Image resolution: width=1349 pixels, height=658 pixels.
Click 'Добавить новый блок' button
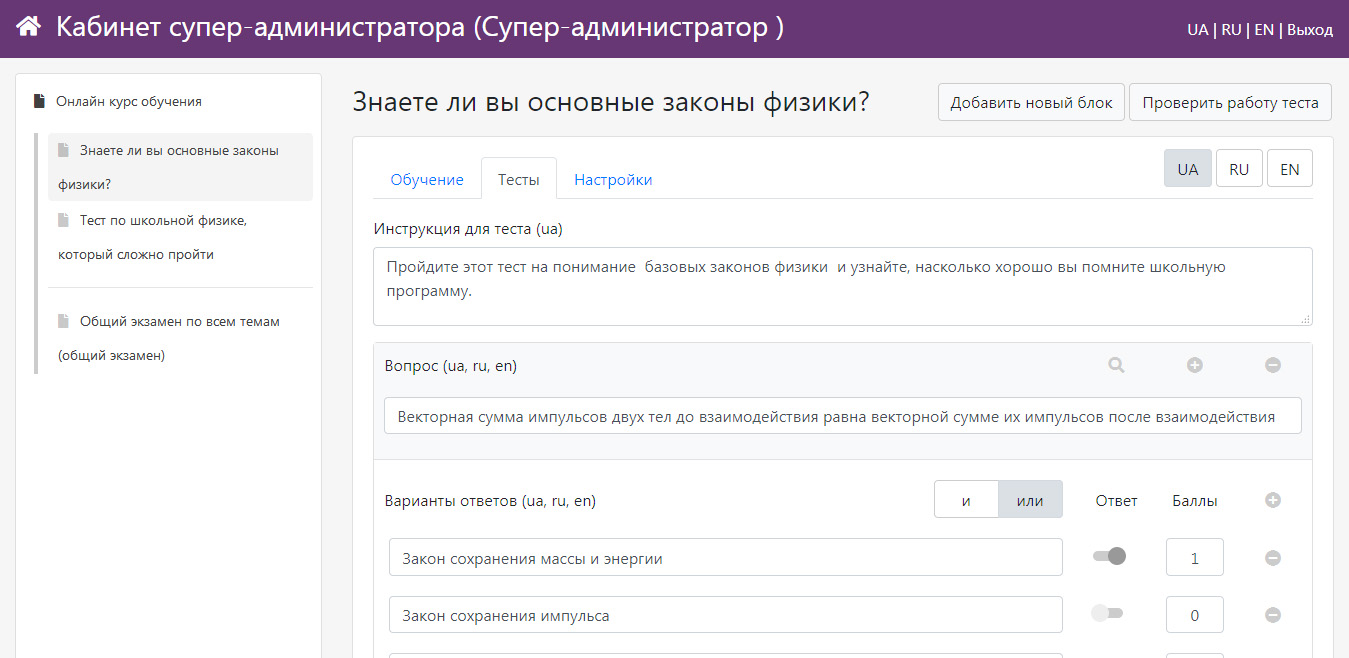[x=1031, y=102]
